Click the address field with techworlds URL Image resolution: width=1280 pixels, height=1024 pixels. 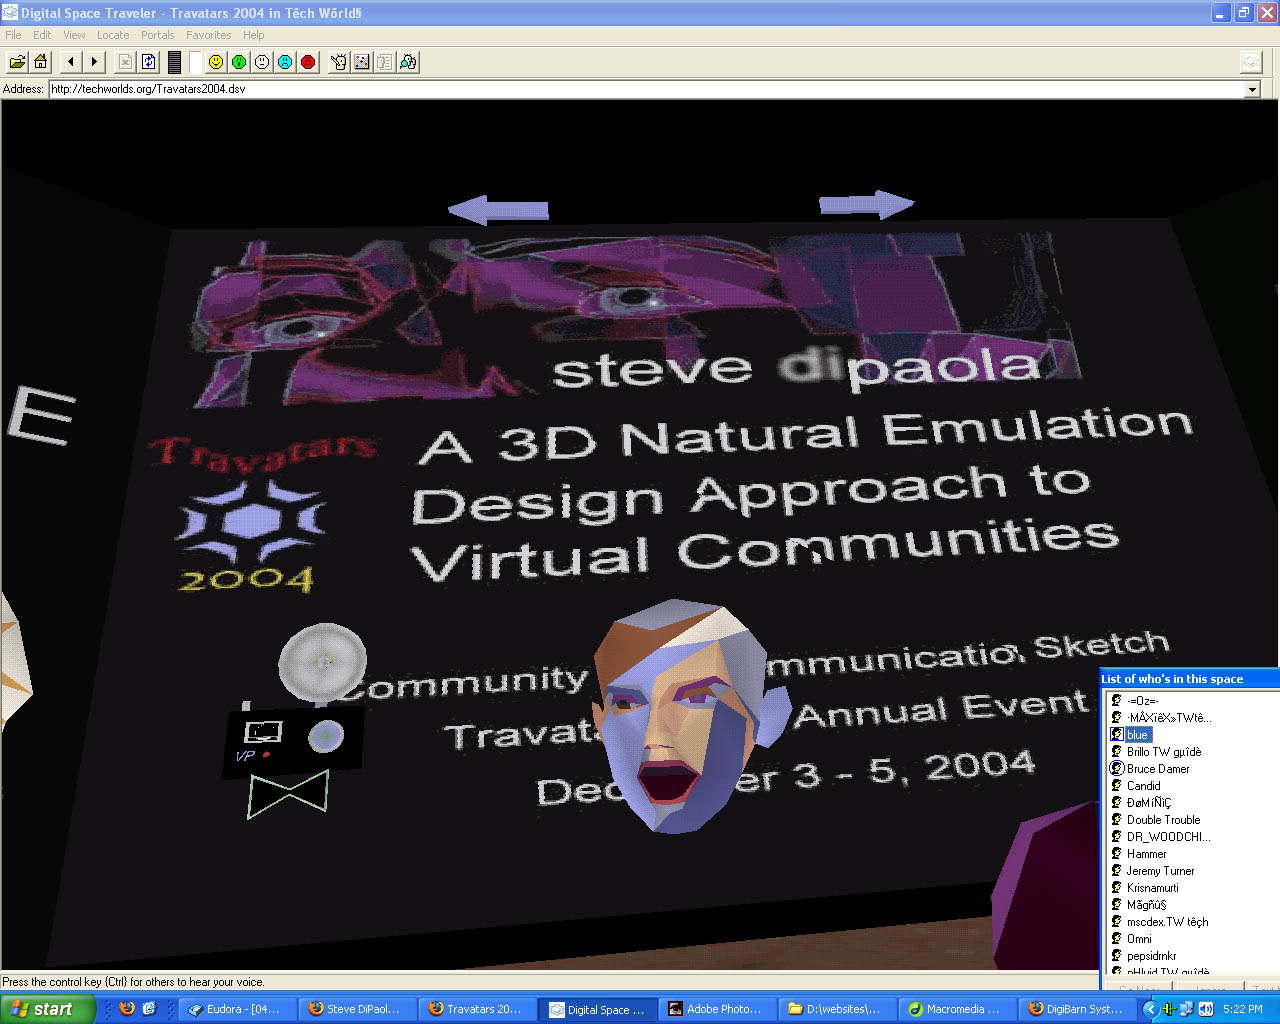(x=646, y=89)
